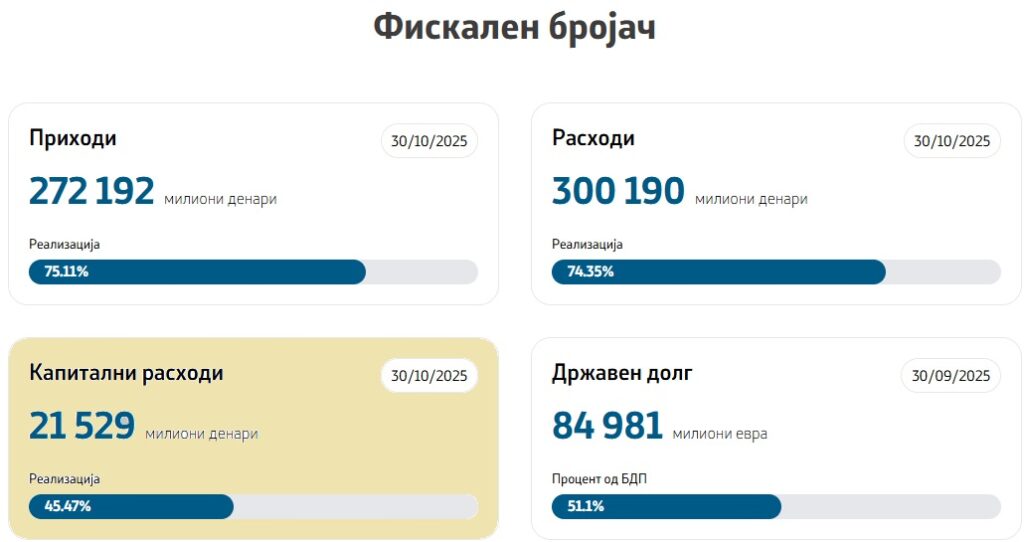Click the "Фискален бројач" page title
This screenshot has width=1024, height=542.
514,27
